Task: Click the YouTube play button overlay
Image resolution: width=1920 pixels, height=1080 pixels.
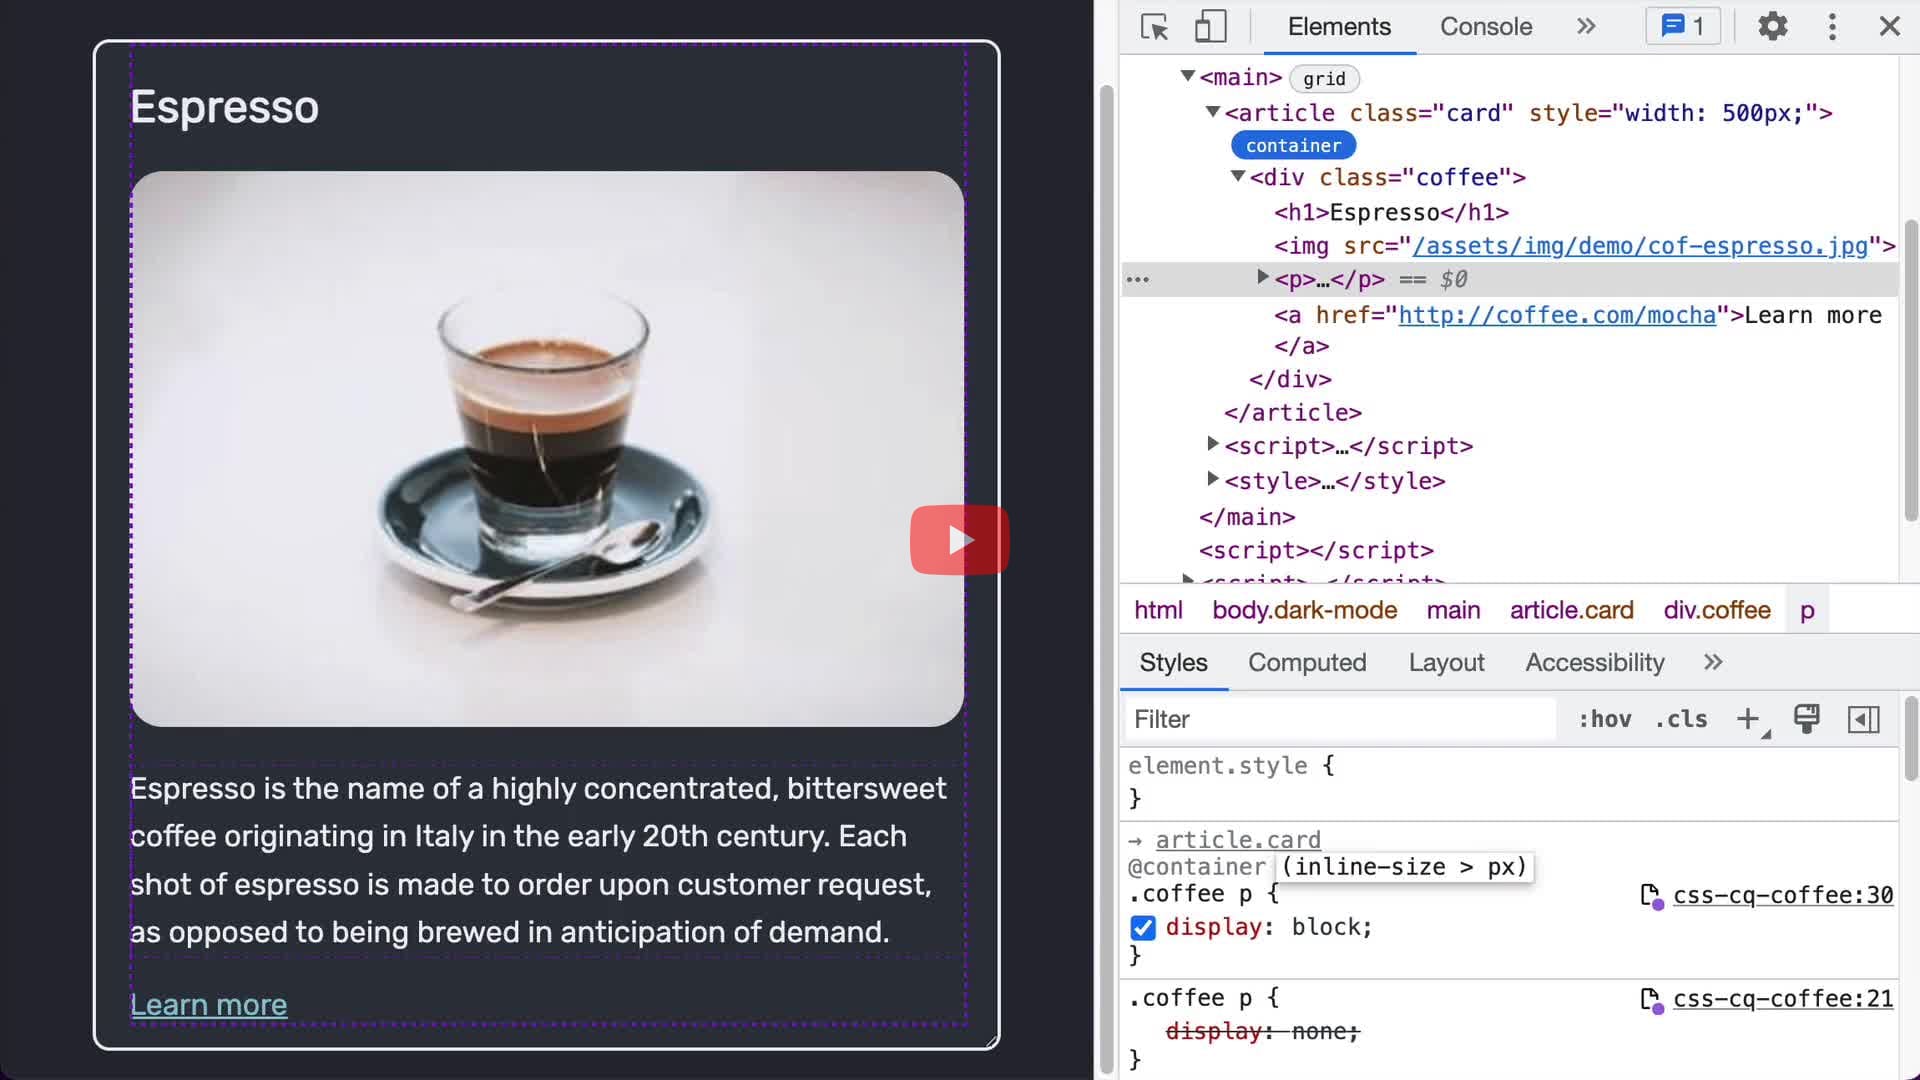Action: click(959, 540)
